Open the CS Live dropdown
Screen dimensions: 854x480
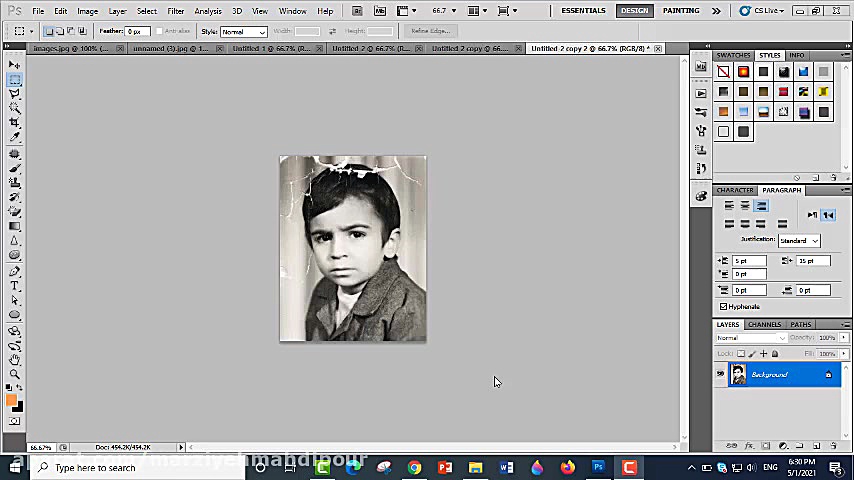coord(761,11)
